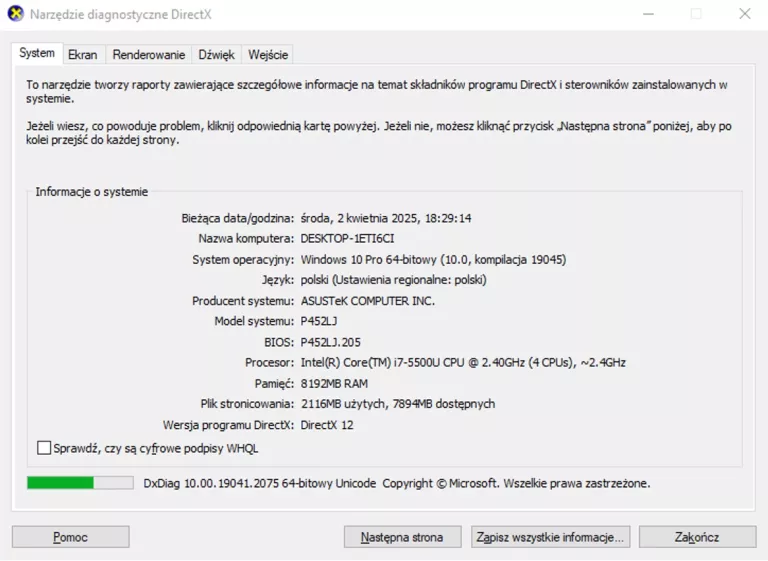Click the system model P452LJ value

click(319, 321)
